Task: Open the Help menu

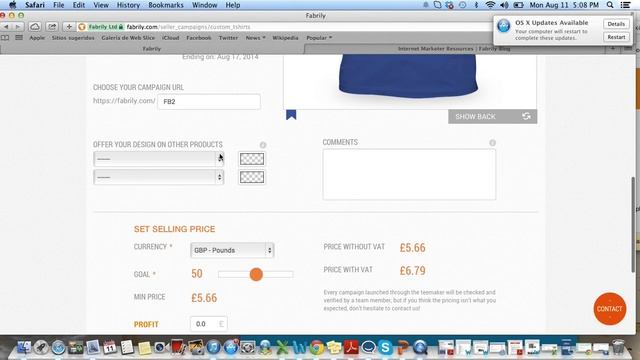Action: pyautogui.click(x=233, y=5)
